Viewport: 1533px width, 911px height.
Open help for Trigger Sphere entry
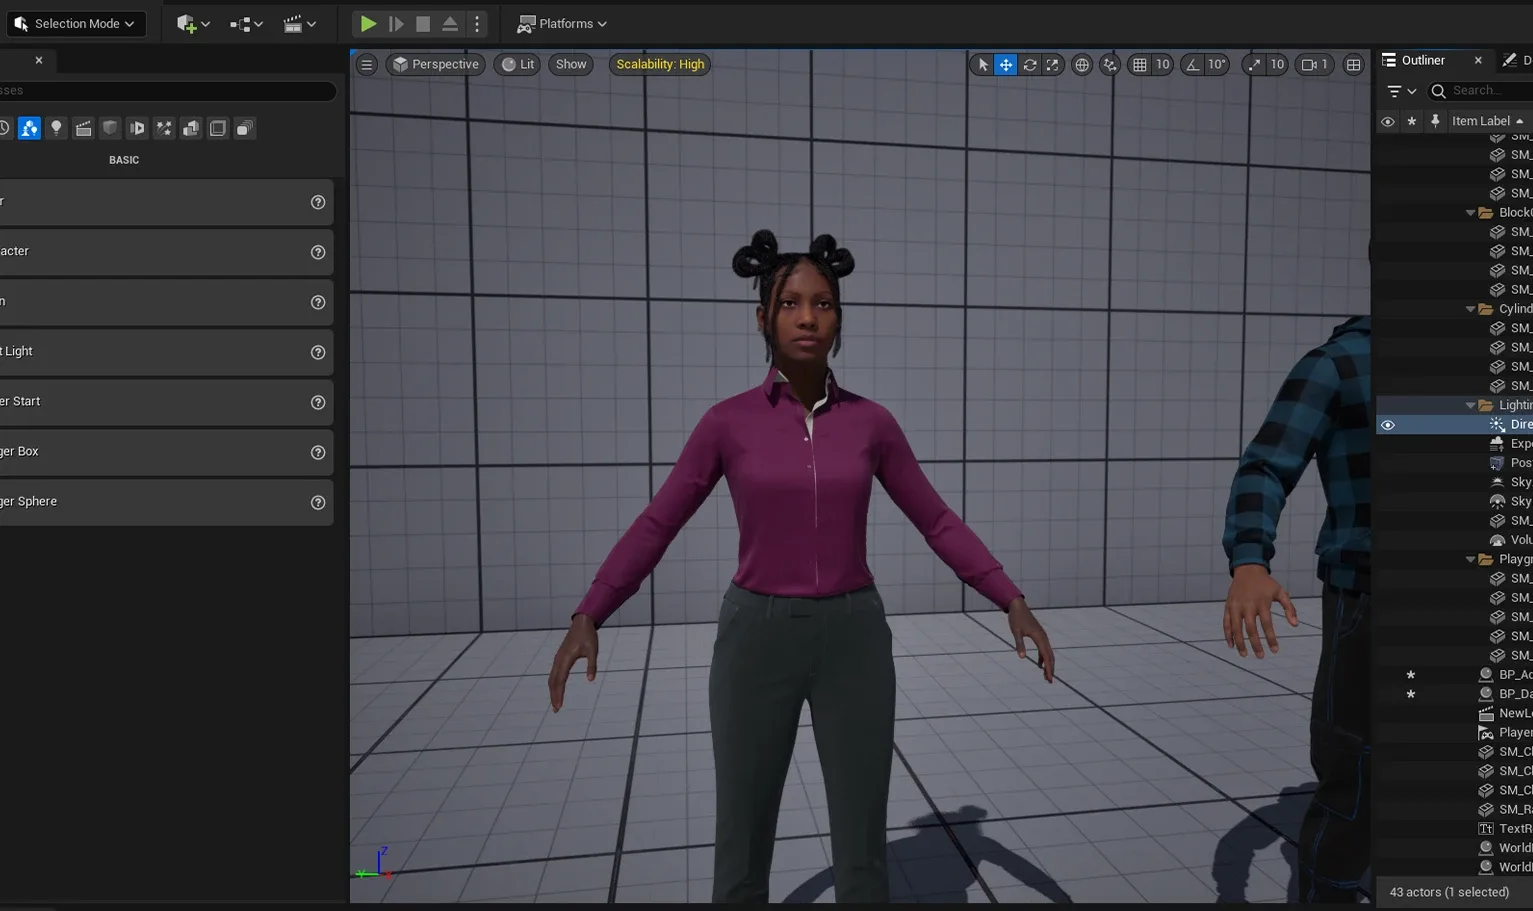[x=318, y=502]
